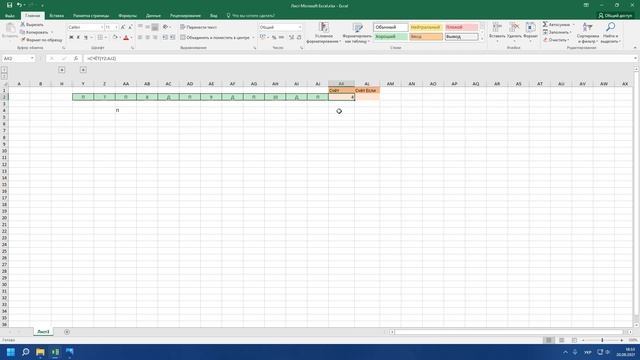Click Wrap Text (Перенести текст)
Viewport: 640px width, 360px height.
[x=198, y=27]
